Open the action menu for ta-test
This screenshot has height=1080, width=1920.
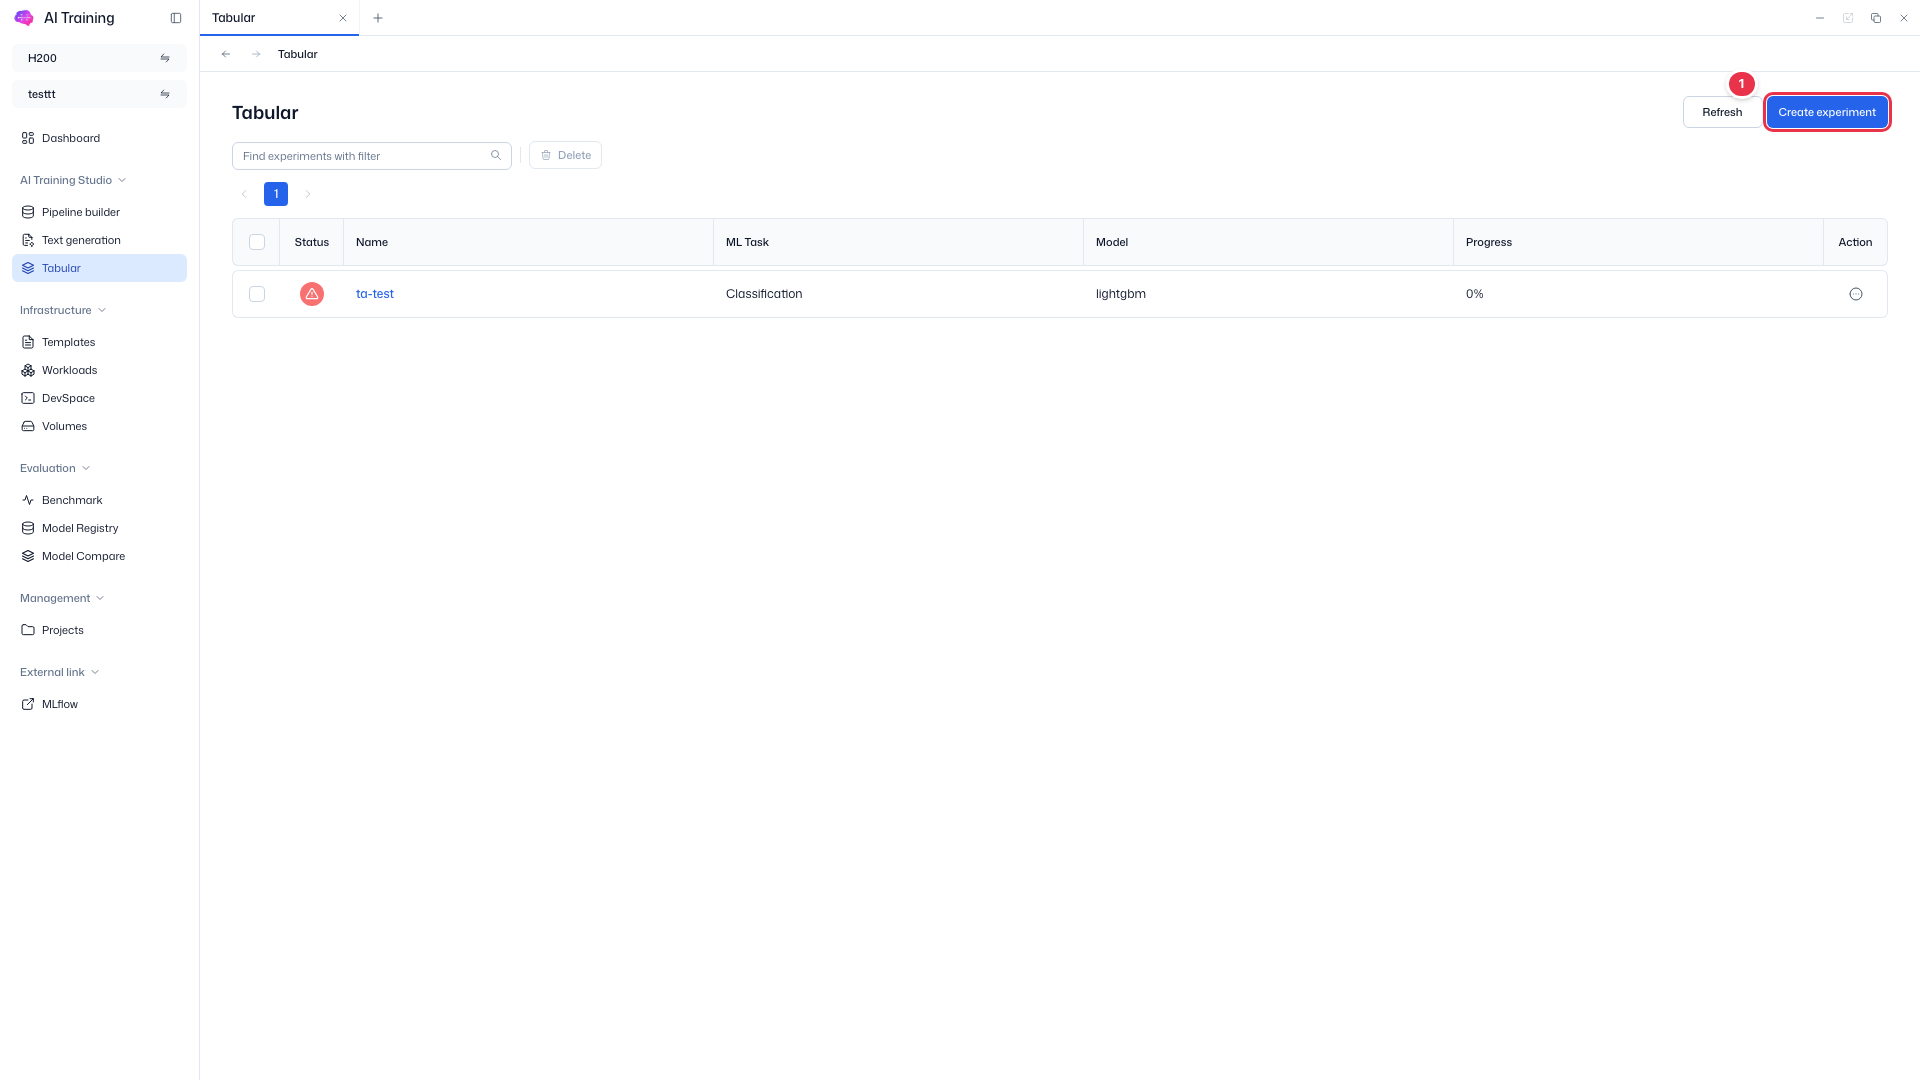pos(1856,294)
